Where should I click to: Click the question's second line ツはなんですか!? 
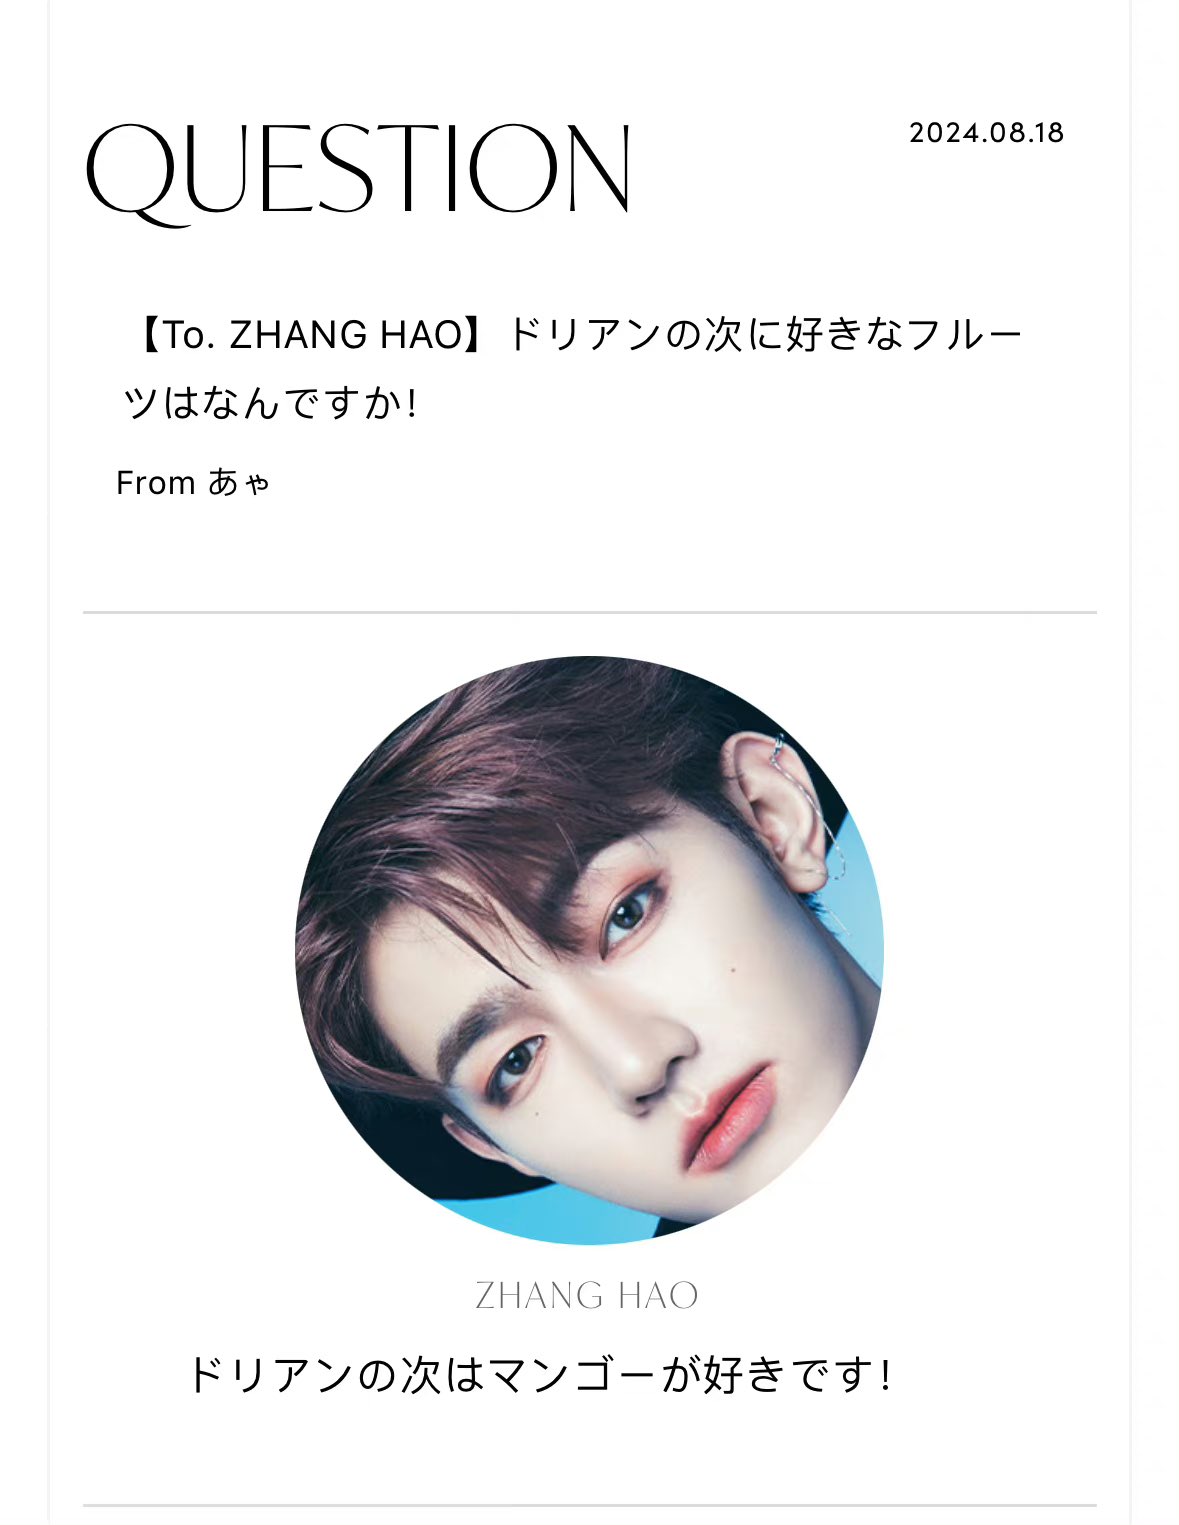click(x=270, y=404)
